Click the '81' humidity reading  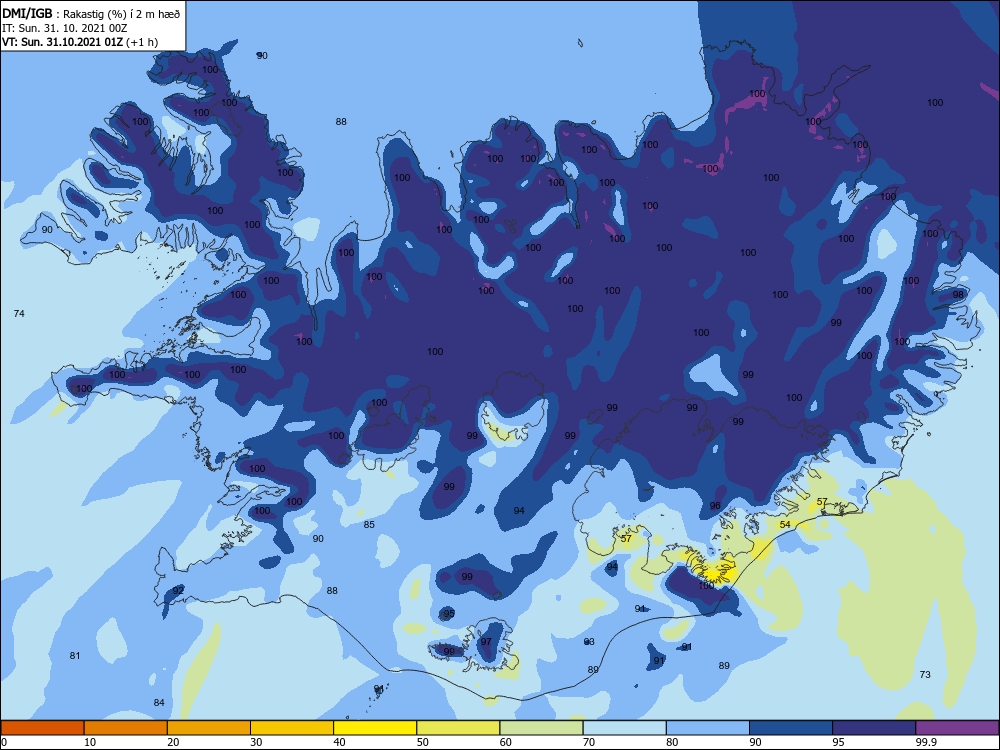coord(75,656)
